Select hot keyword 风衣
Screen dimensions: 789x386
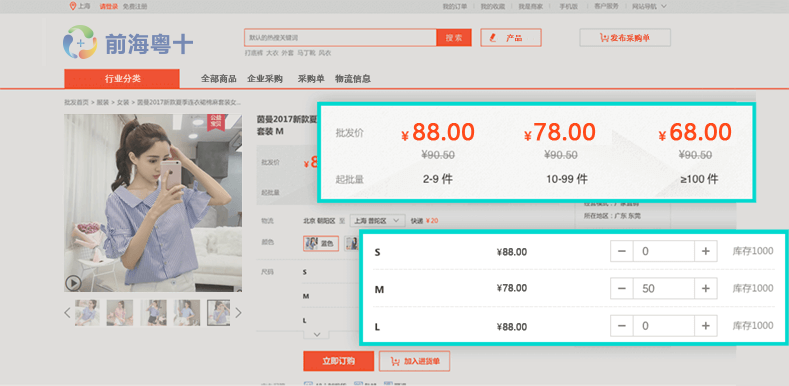tap(325, 53)
